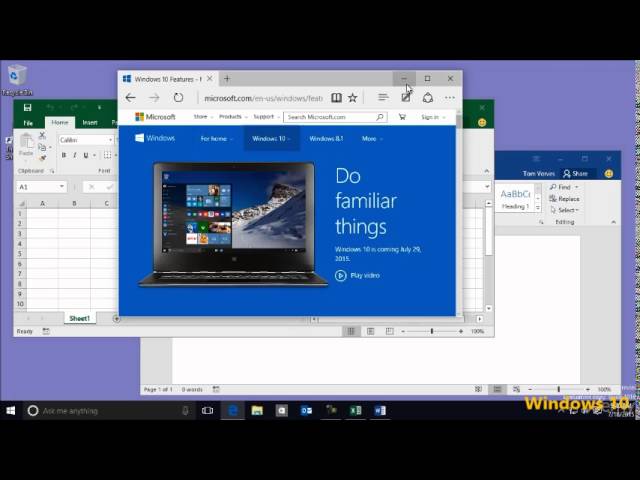This screenshot has width=640, height=480.
Task: Open File Explorer from the taskbar
Action: coord(257,411)
